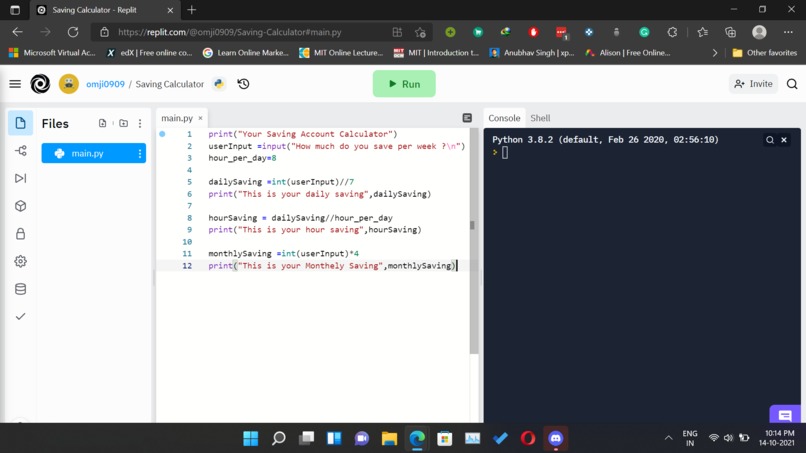806x453 pixels.
Task: Refresh the browser page
Action: pos(73,32)
